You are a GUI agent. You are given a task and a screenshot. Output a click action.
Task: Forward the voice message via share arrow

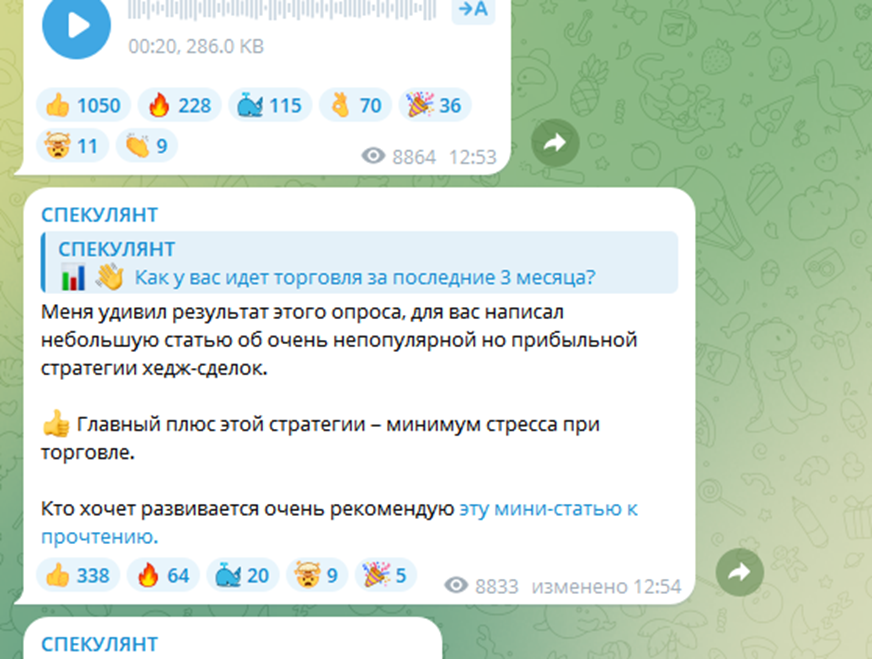point(555,143)
